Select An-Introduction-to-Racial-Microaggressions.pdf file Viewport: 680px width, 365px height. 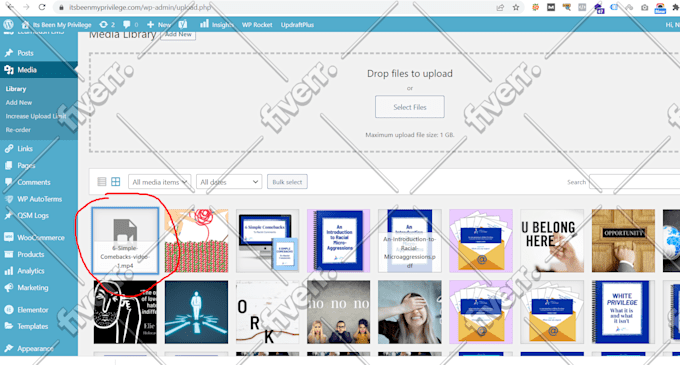[410, 241]
